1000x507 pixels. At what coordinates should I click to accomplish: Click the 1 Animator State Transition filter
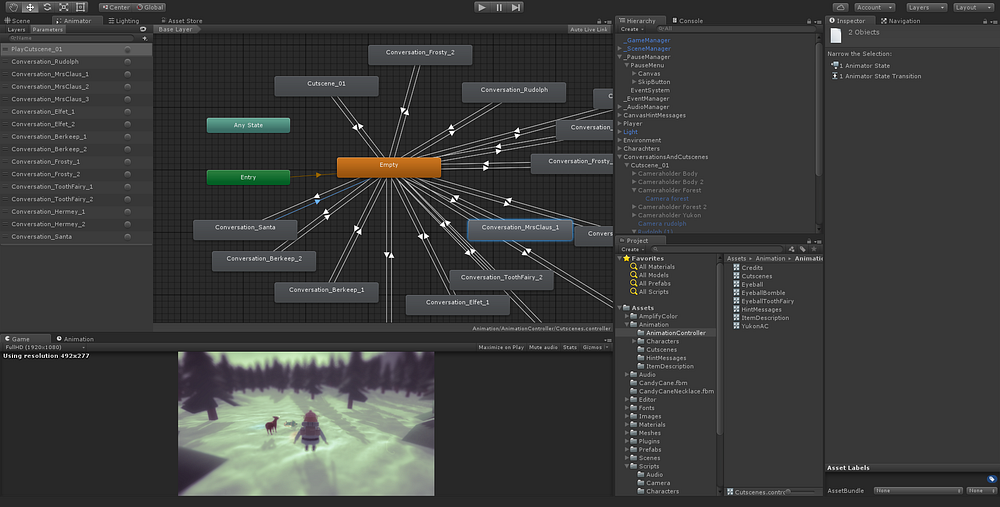(x=876, y=76)
